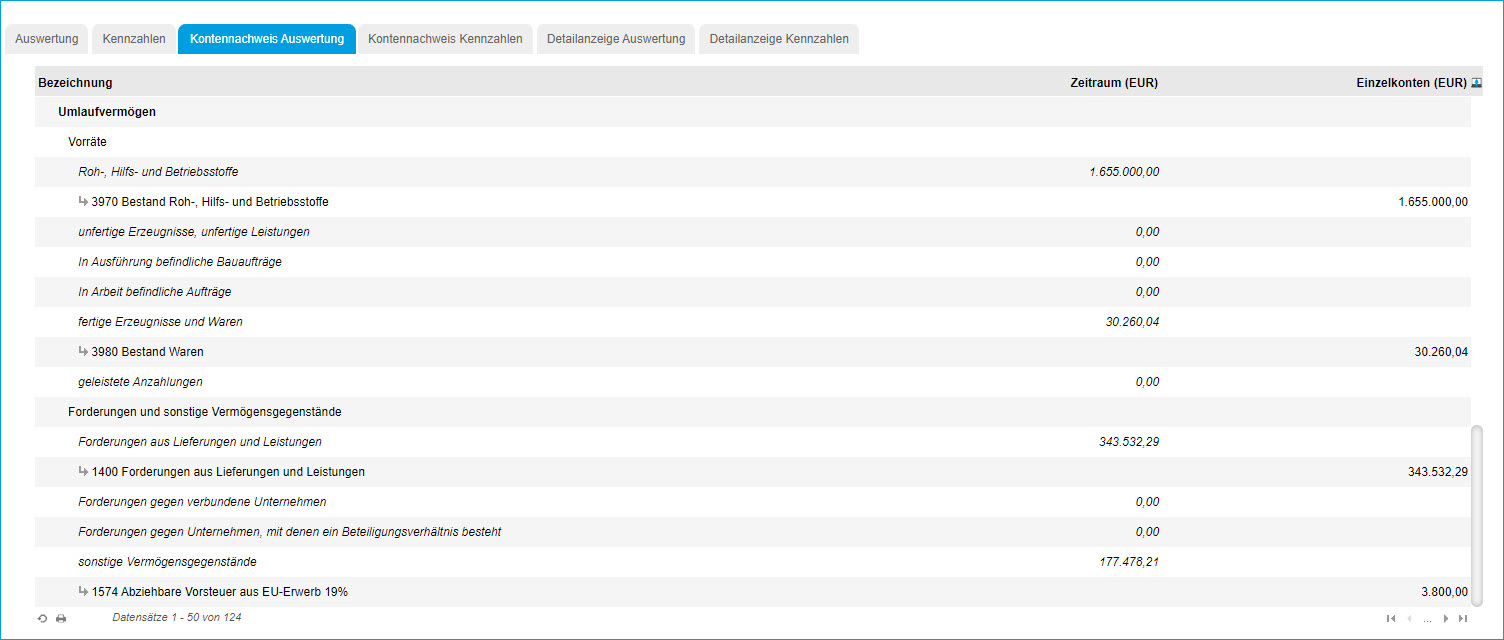Screen dimensions: 1504x640
Task: Click Einzelkonten value 3.800,00
Action: click(x=1445, y=592)
